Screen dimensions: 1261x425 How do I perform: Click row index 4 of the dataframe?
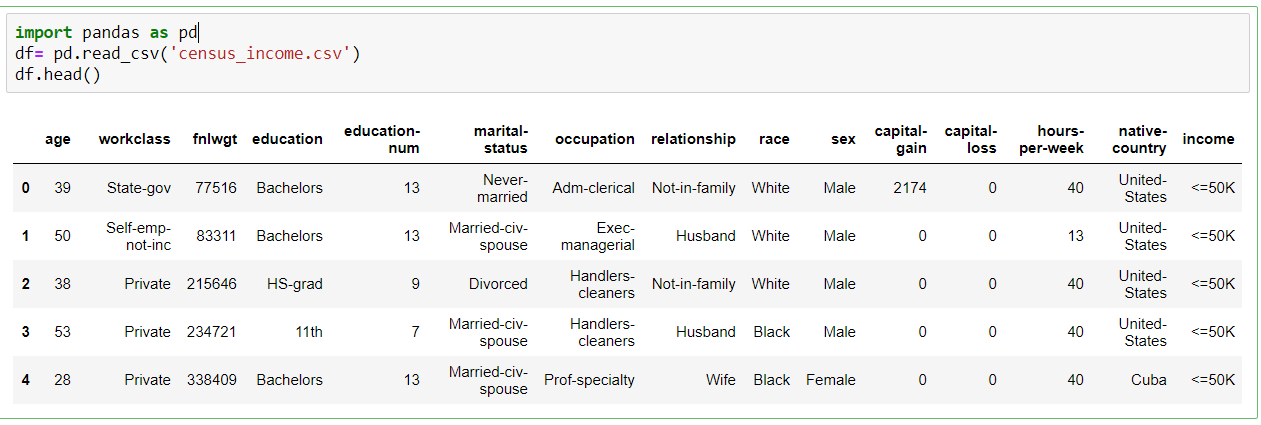coord(25,380)
